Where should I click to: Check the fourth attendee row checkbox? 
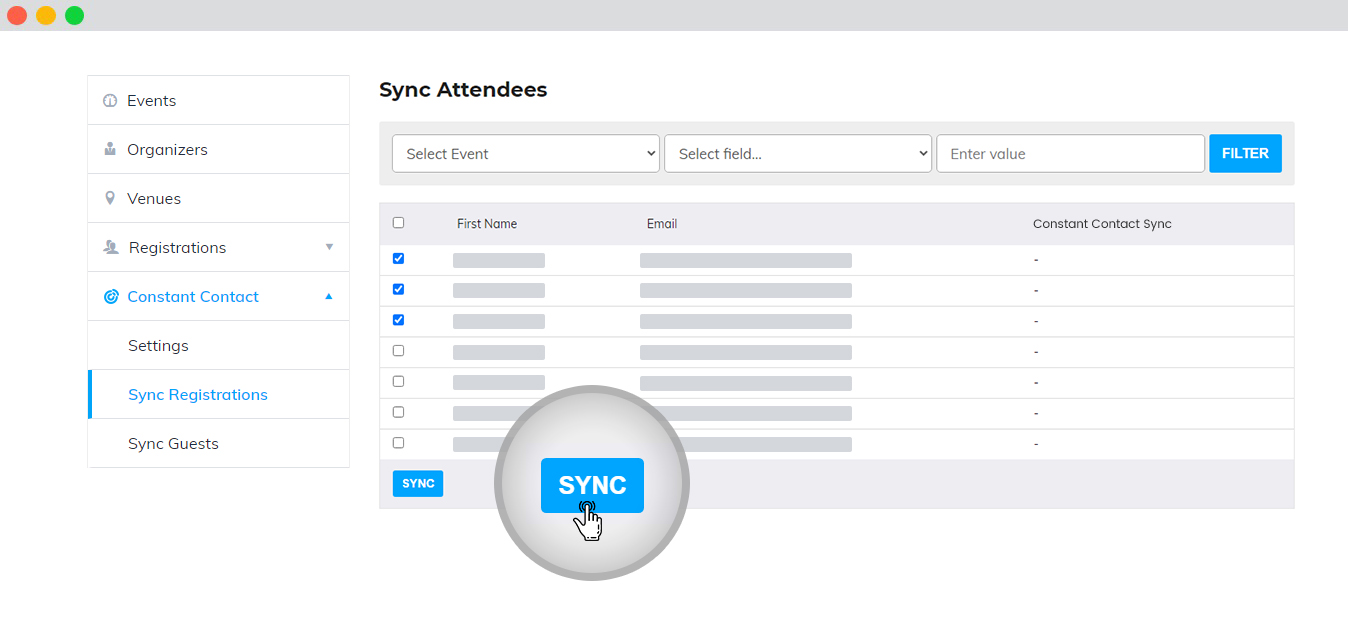tap(398, 351)
